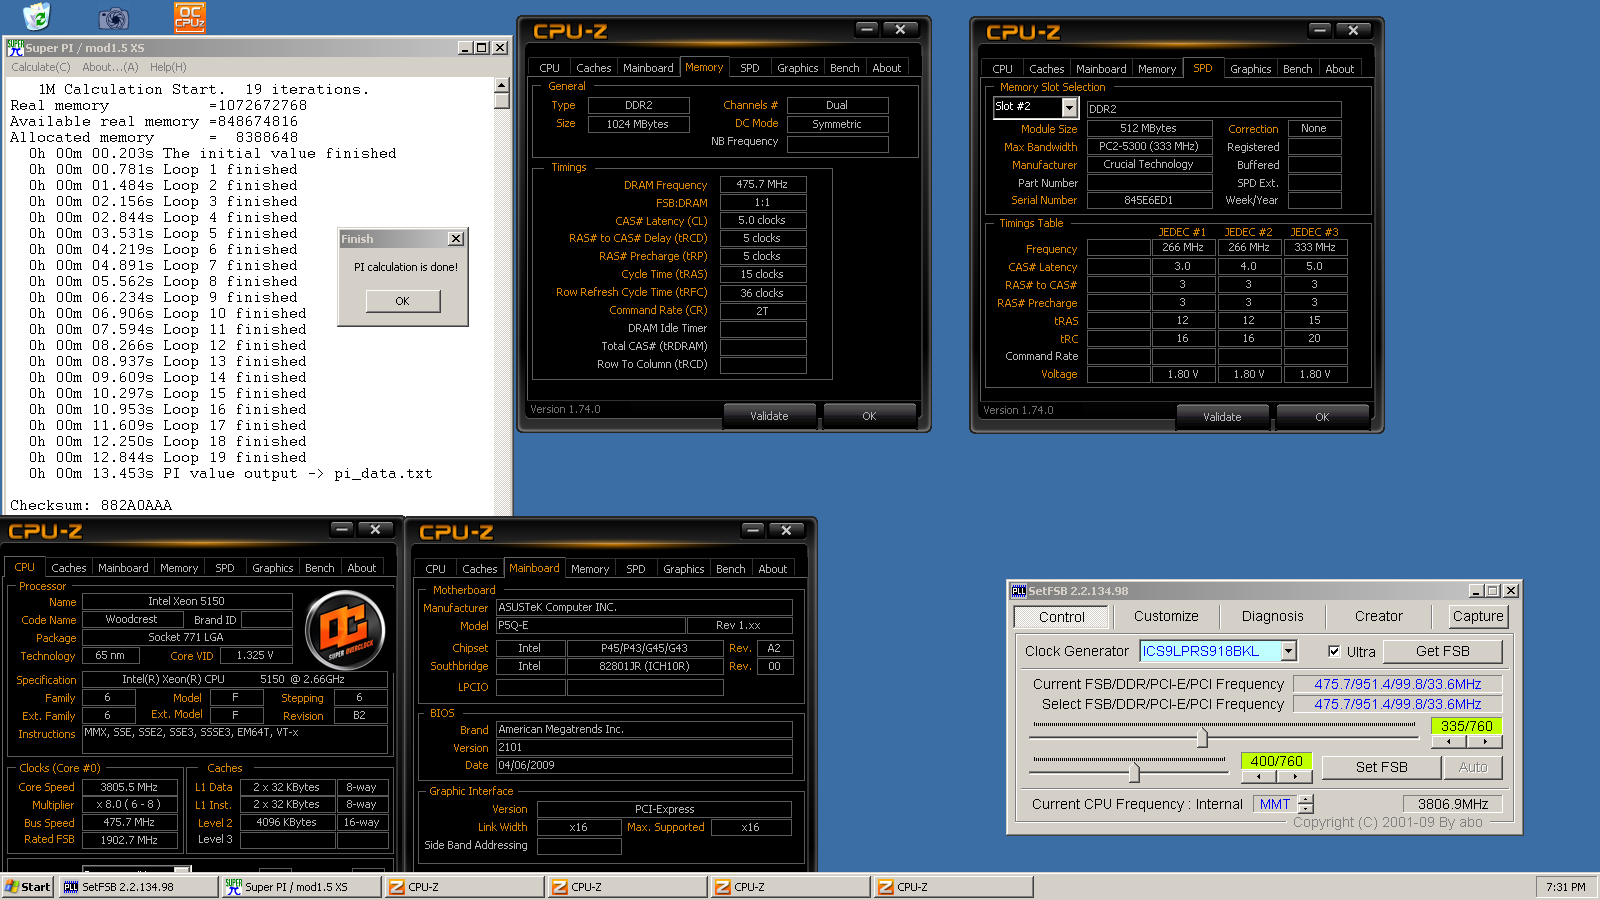Click the upper FSB slider thumb in SetFSB
1600x900 pixels.
click(1202, 738)
